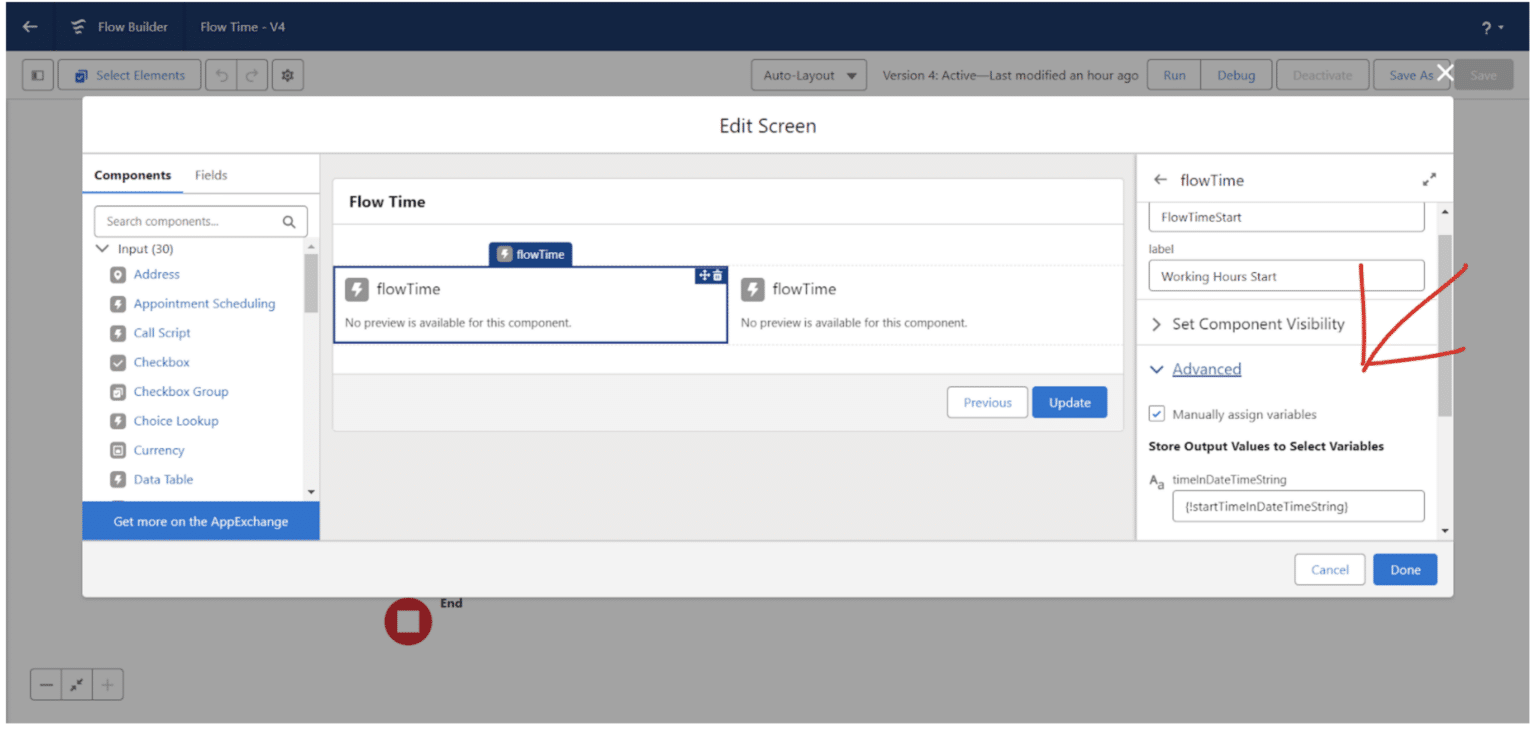1536x729 pixels.
Task: Select the Components tab
Action: point(132,175)
